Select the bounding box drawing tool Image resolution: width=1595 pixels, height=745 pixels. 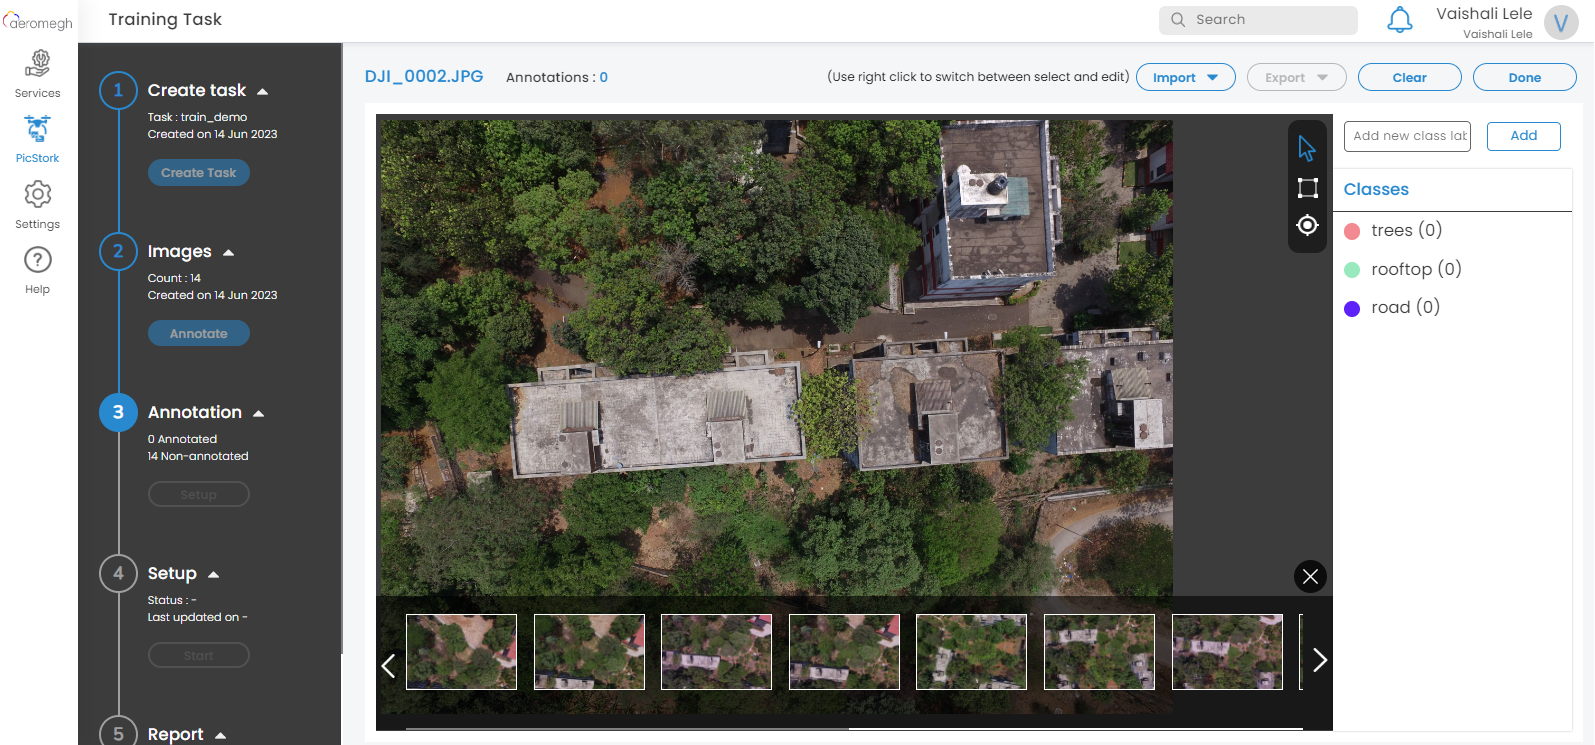pyautogui.click(x=1307, y=188)
